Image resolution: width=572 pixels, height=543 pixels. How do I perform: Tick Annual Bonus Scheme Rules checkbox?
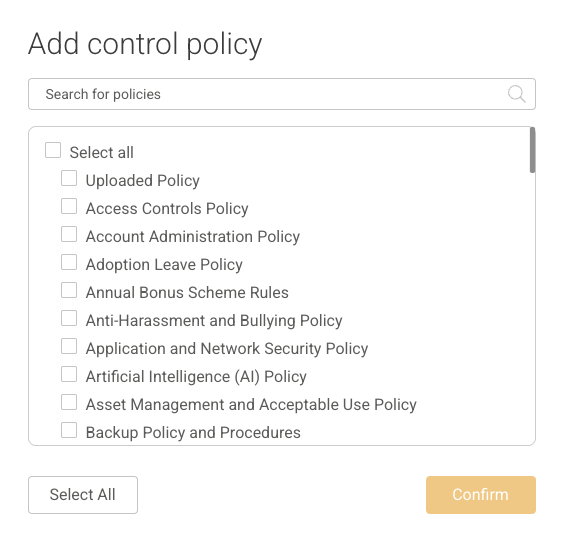pyautogui.click(x=69, y=290)
